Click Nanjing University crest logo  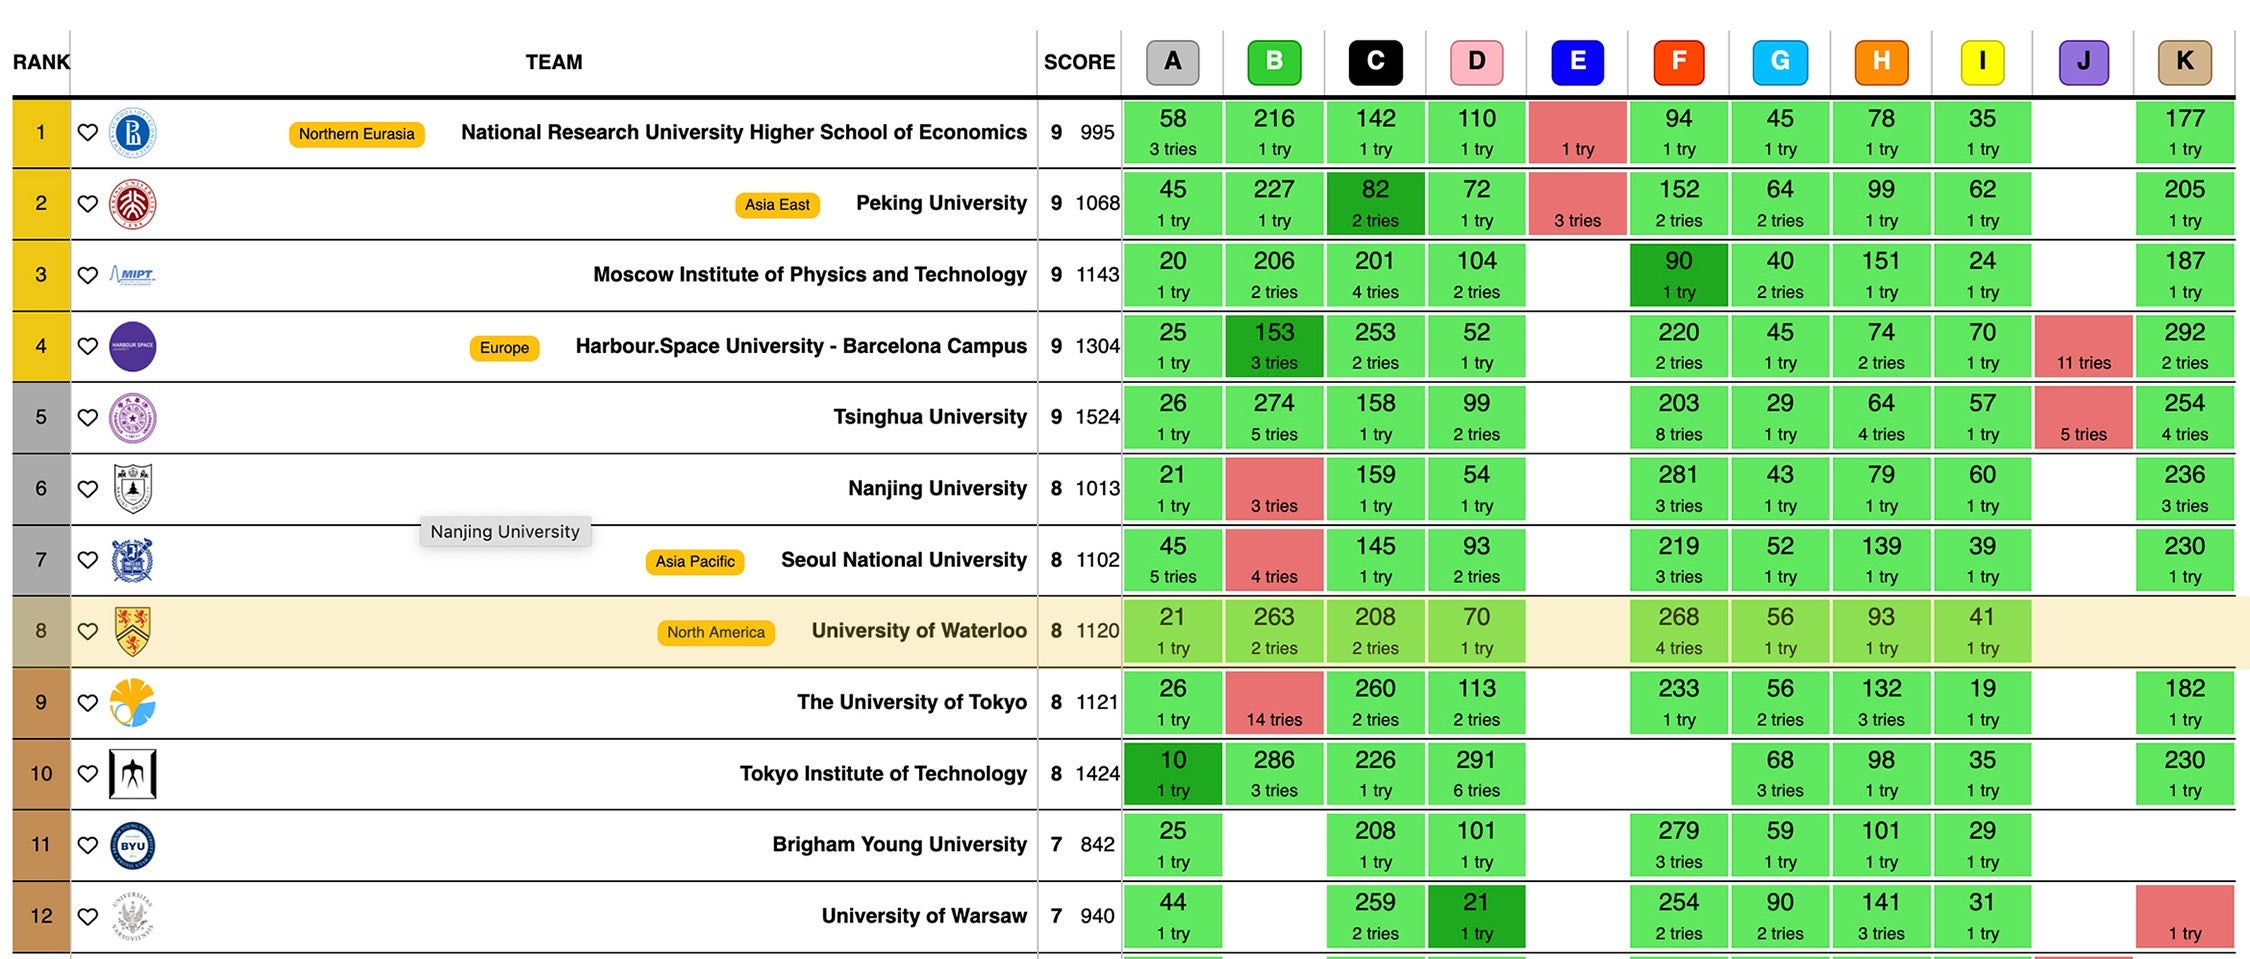pyautogui.click(x=132, y=488)
